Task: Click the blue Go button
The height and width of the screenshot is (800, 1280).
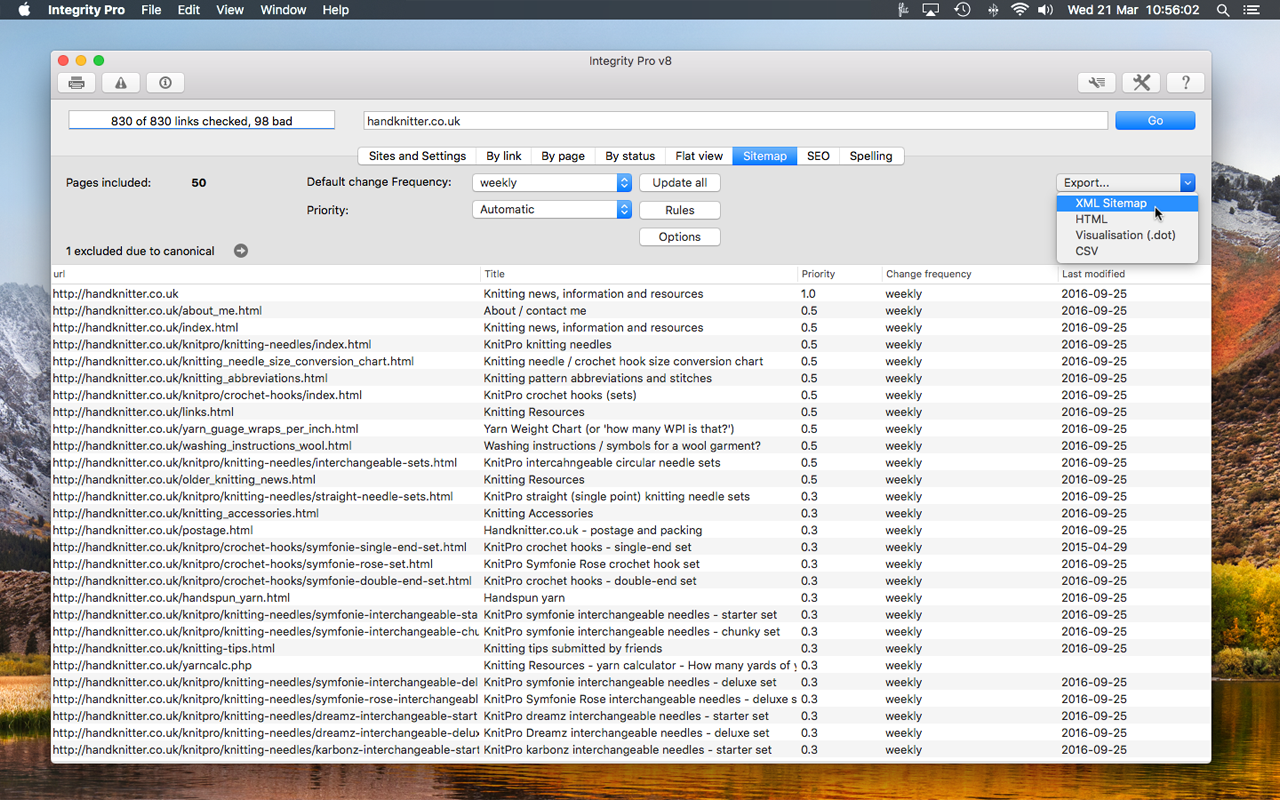Action: tap(1155, 121)
